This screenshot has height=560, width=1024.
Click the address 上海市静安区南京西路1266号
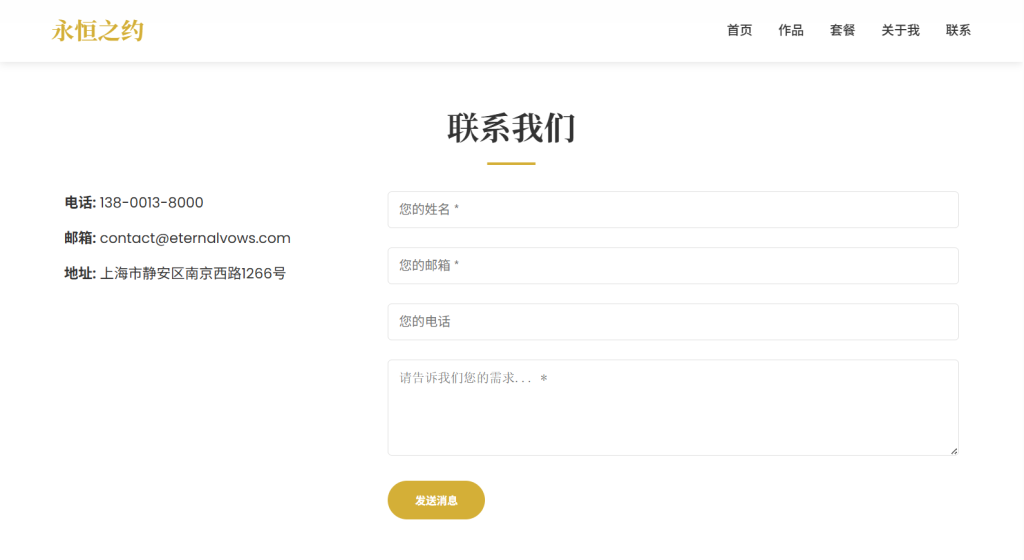pos(192,273)
